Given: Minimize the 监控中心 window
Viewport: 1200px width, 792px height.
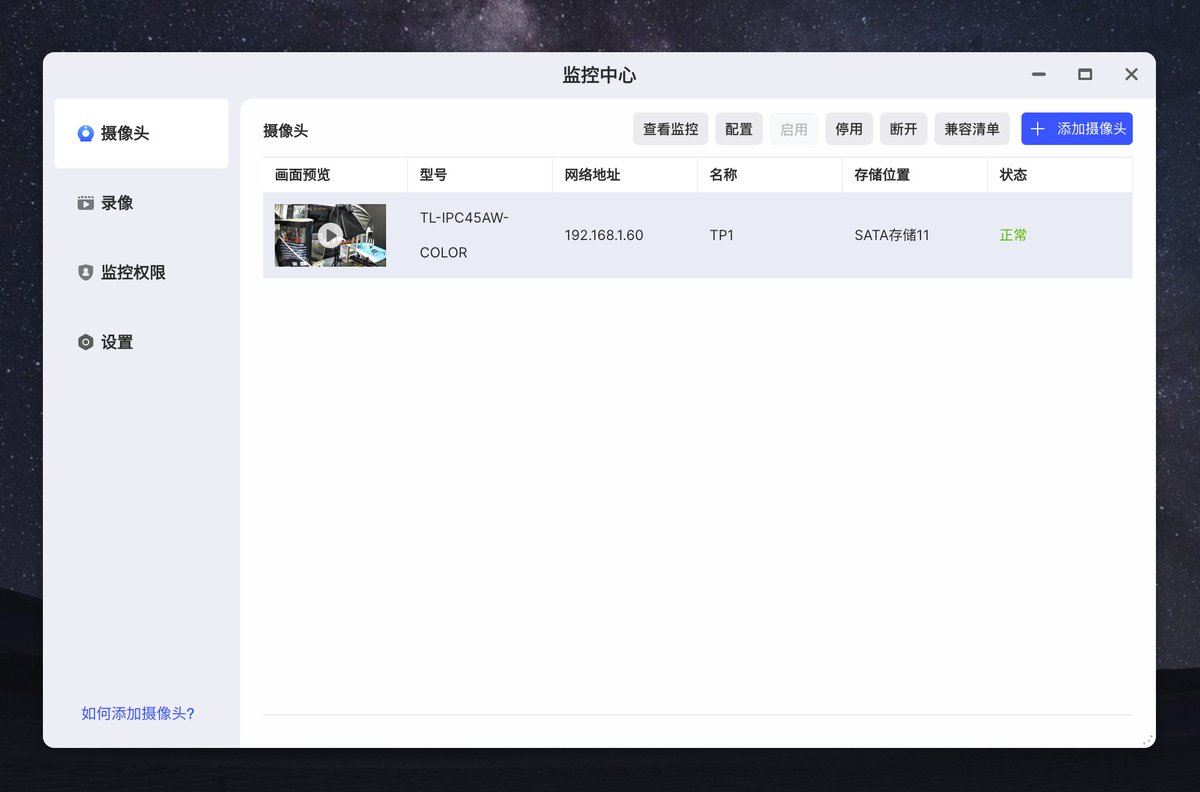Looking at the screenshot, I should pyautogui.click(x=1038, y=74).
